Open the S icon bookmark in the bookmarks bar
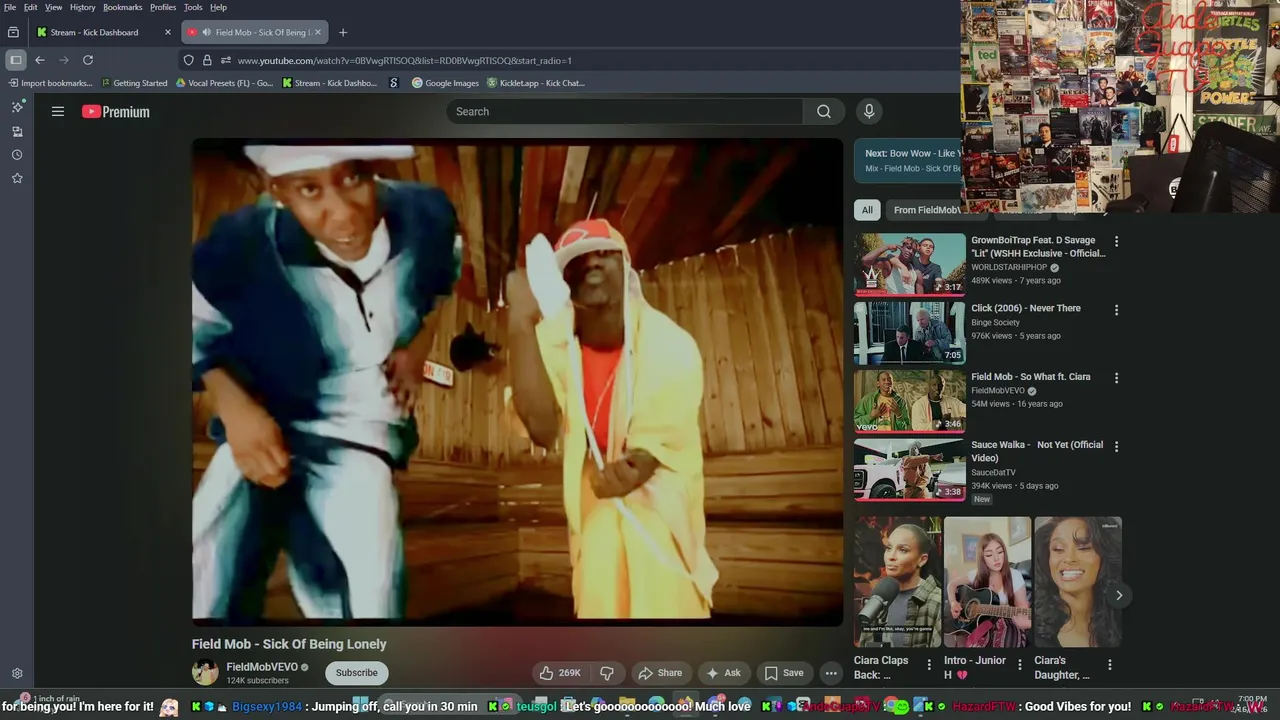Screen dimensions: 1280x720 click(394, 83)
